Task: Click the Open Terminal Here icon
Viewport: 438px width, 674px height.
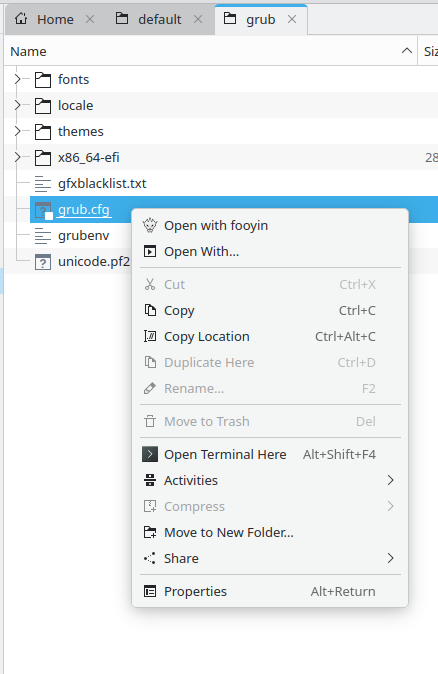Action: point(150,454)
